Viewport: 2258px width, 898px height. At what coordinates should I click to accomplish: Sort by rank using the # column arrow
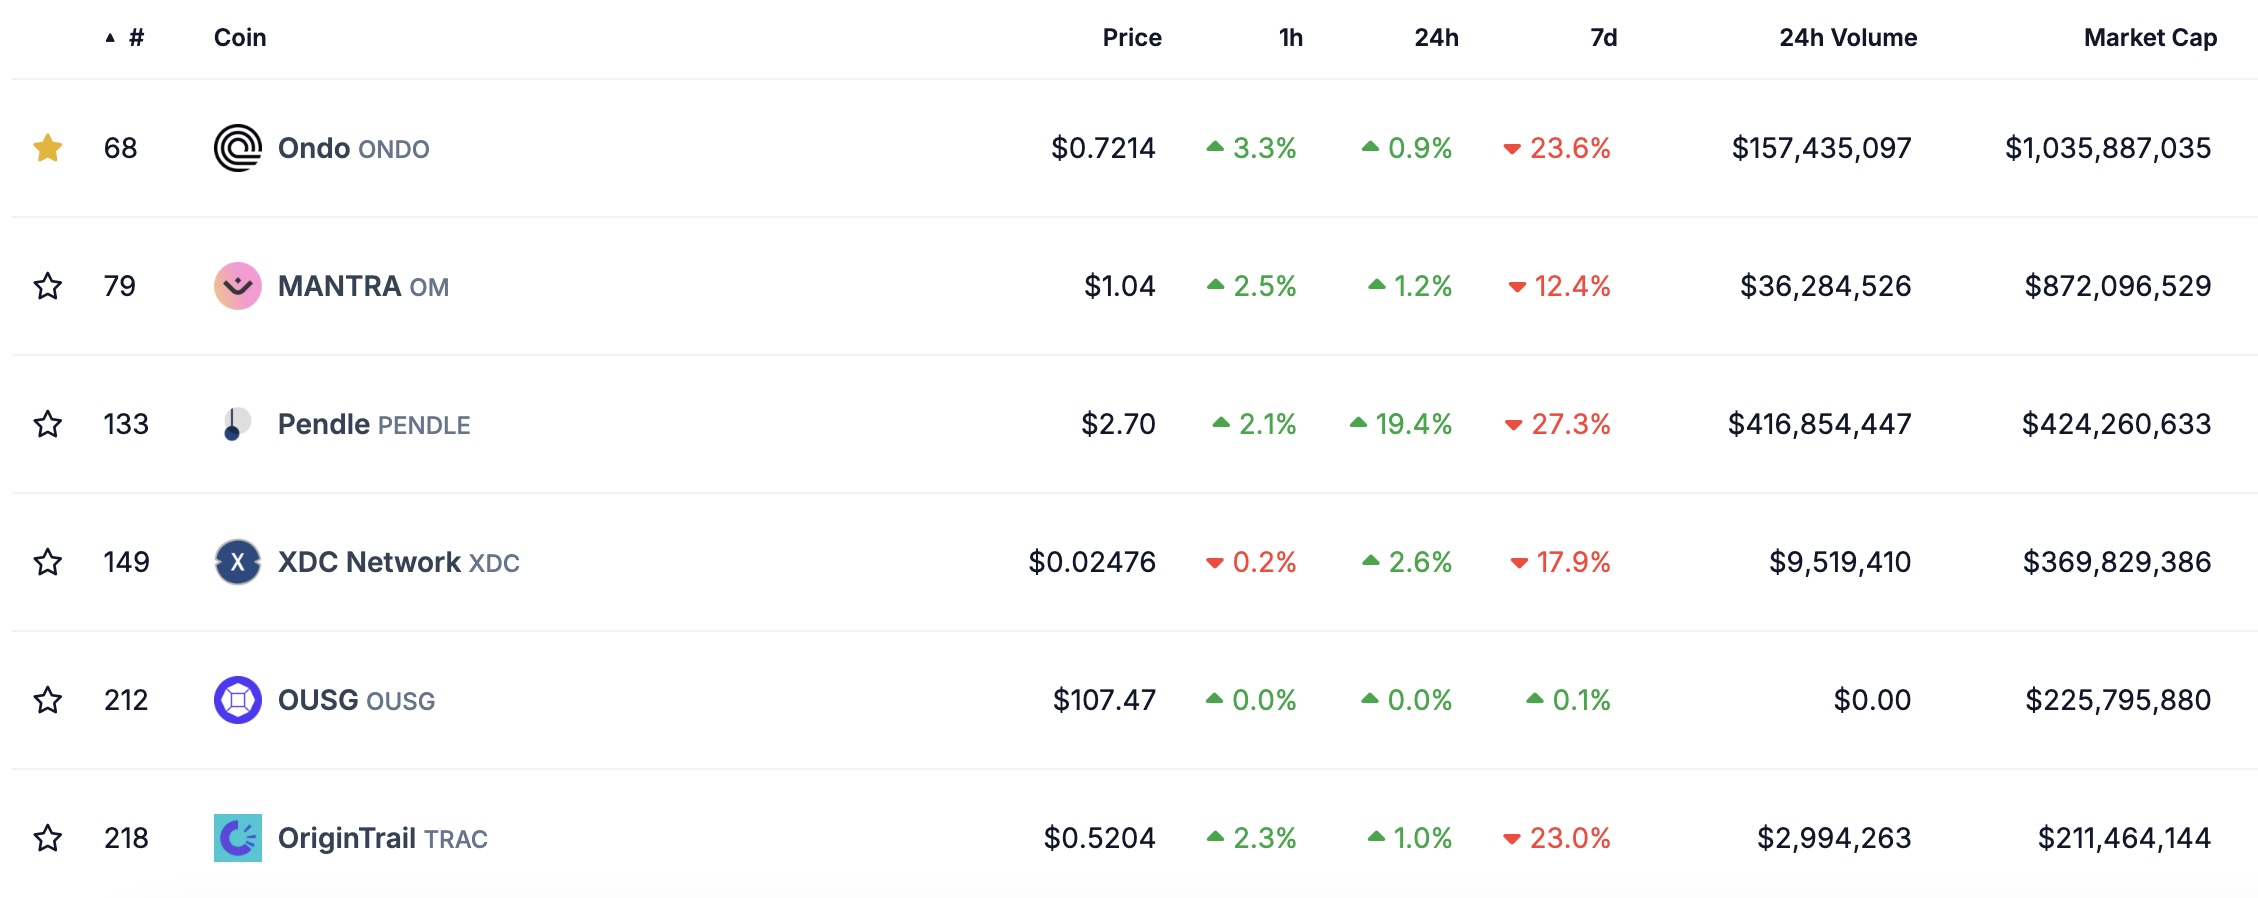pos(125,38)
